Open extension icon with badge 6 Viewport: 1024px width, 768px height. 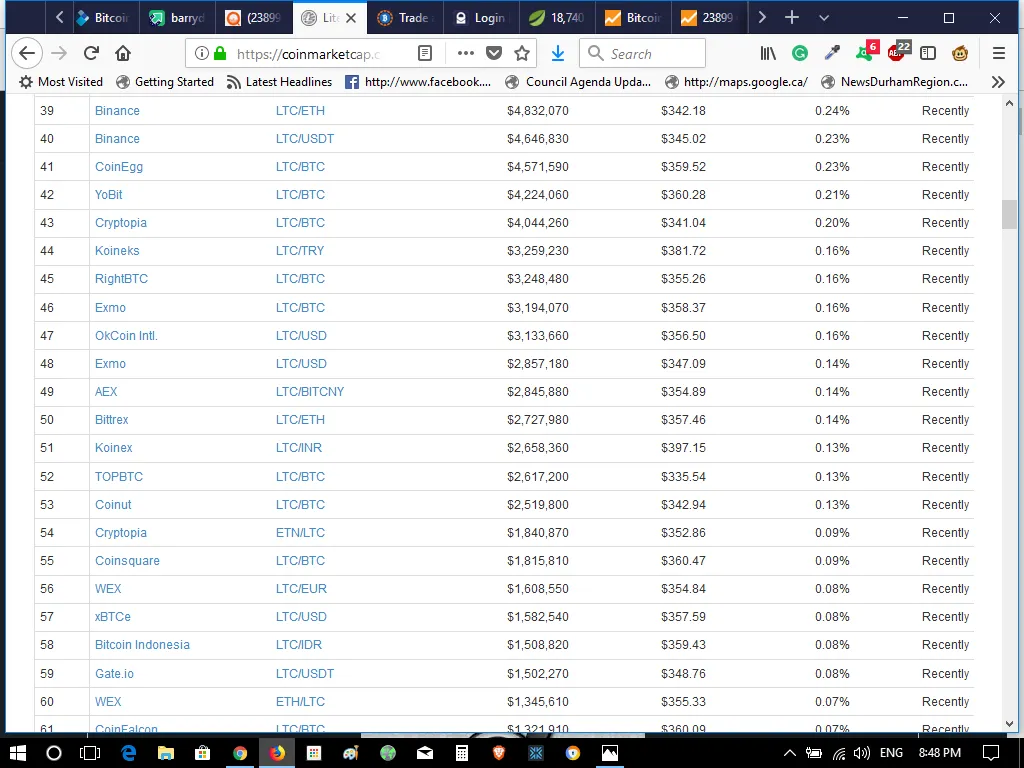(867, 52)
